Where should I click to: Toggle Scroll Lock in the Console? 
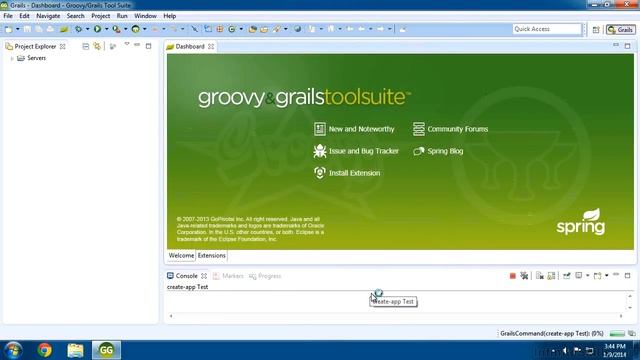pos(551,276)
